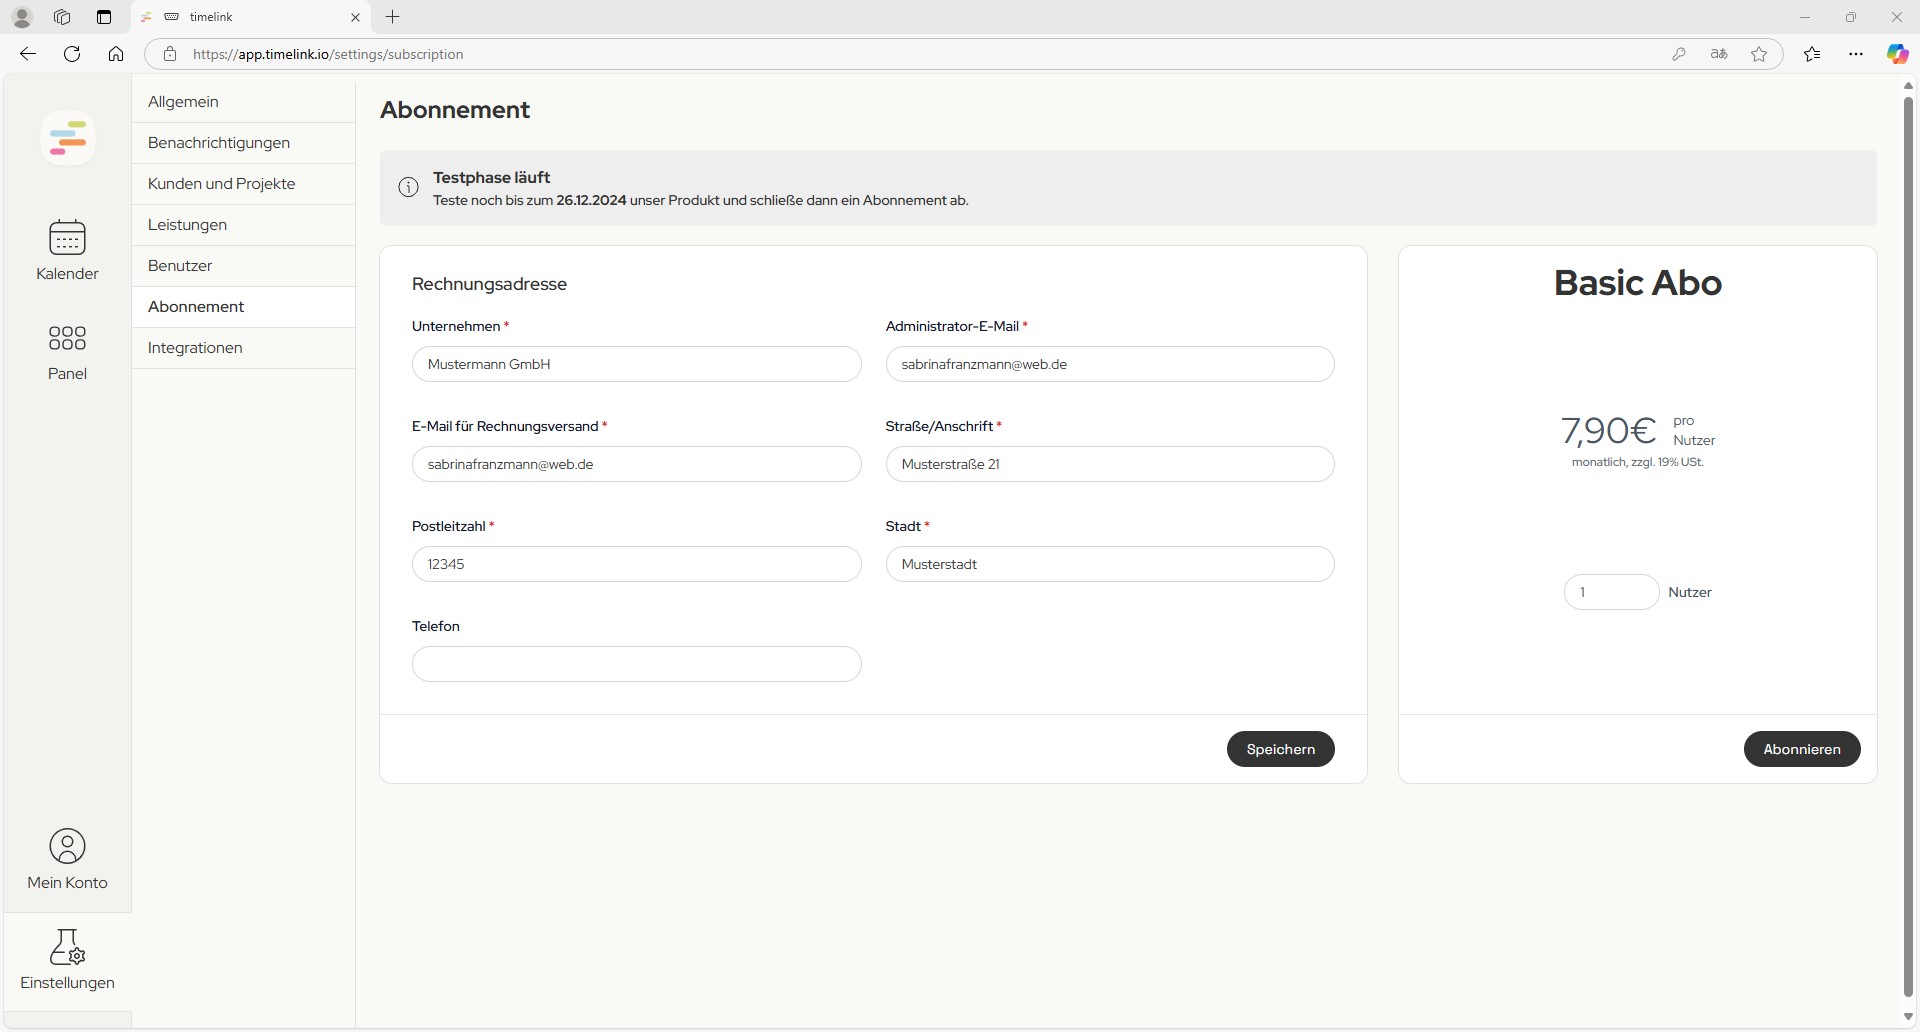Screen dimensions: 1920x1032
Task: Click the Stadt input field
Action: pyautogui.click(x=1110, y=564)
